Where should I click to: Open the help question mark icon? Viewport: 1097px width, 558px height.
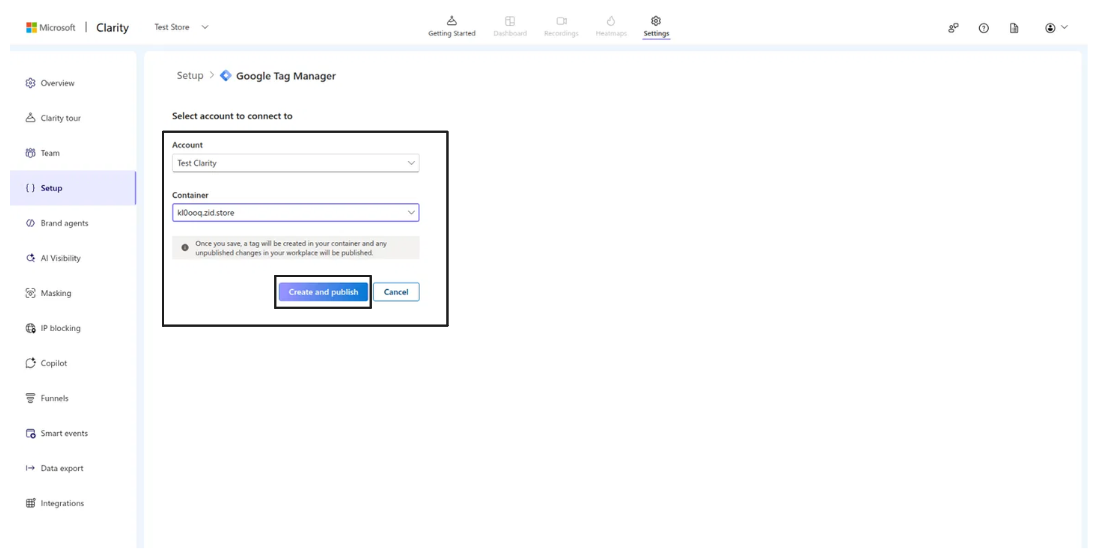(984, 28)
